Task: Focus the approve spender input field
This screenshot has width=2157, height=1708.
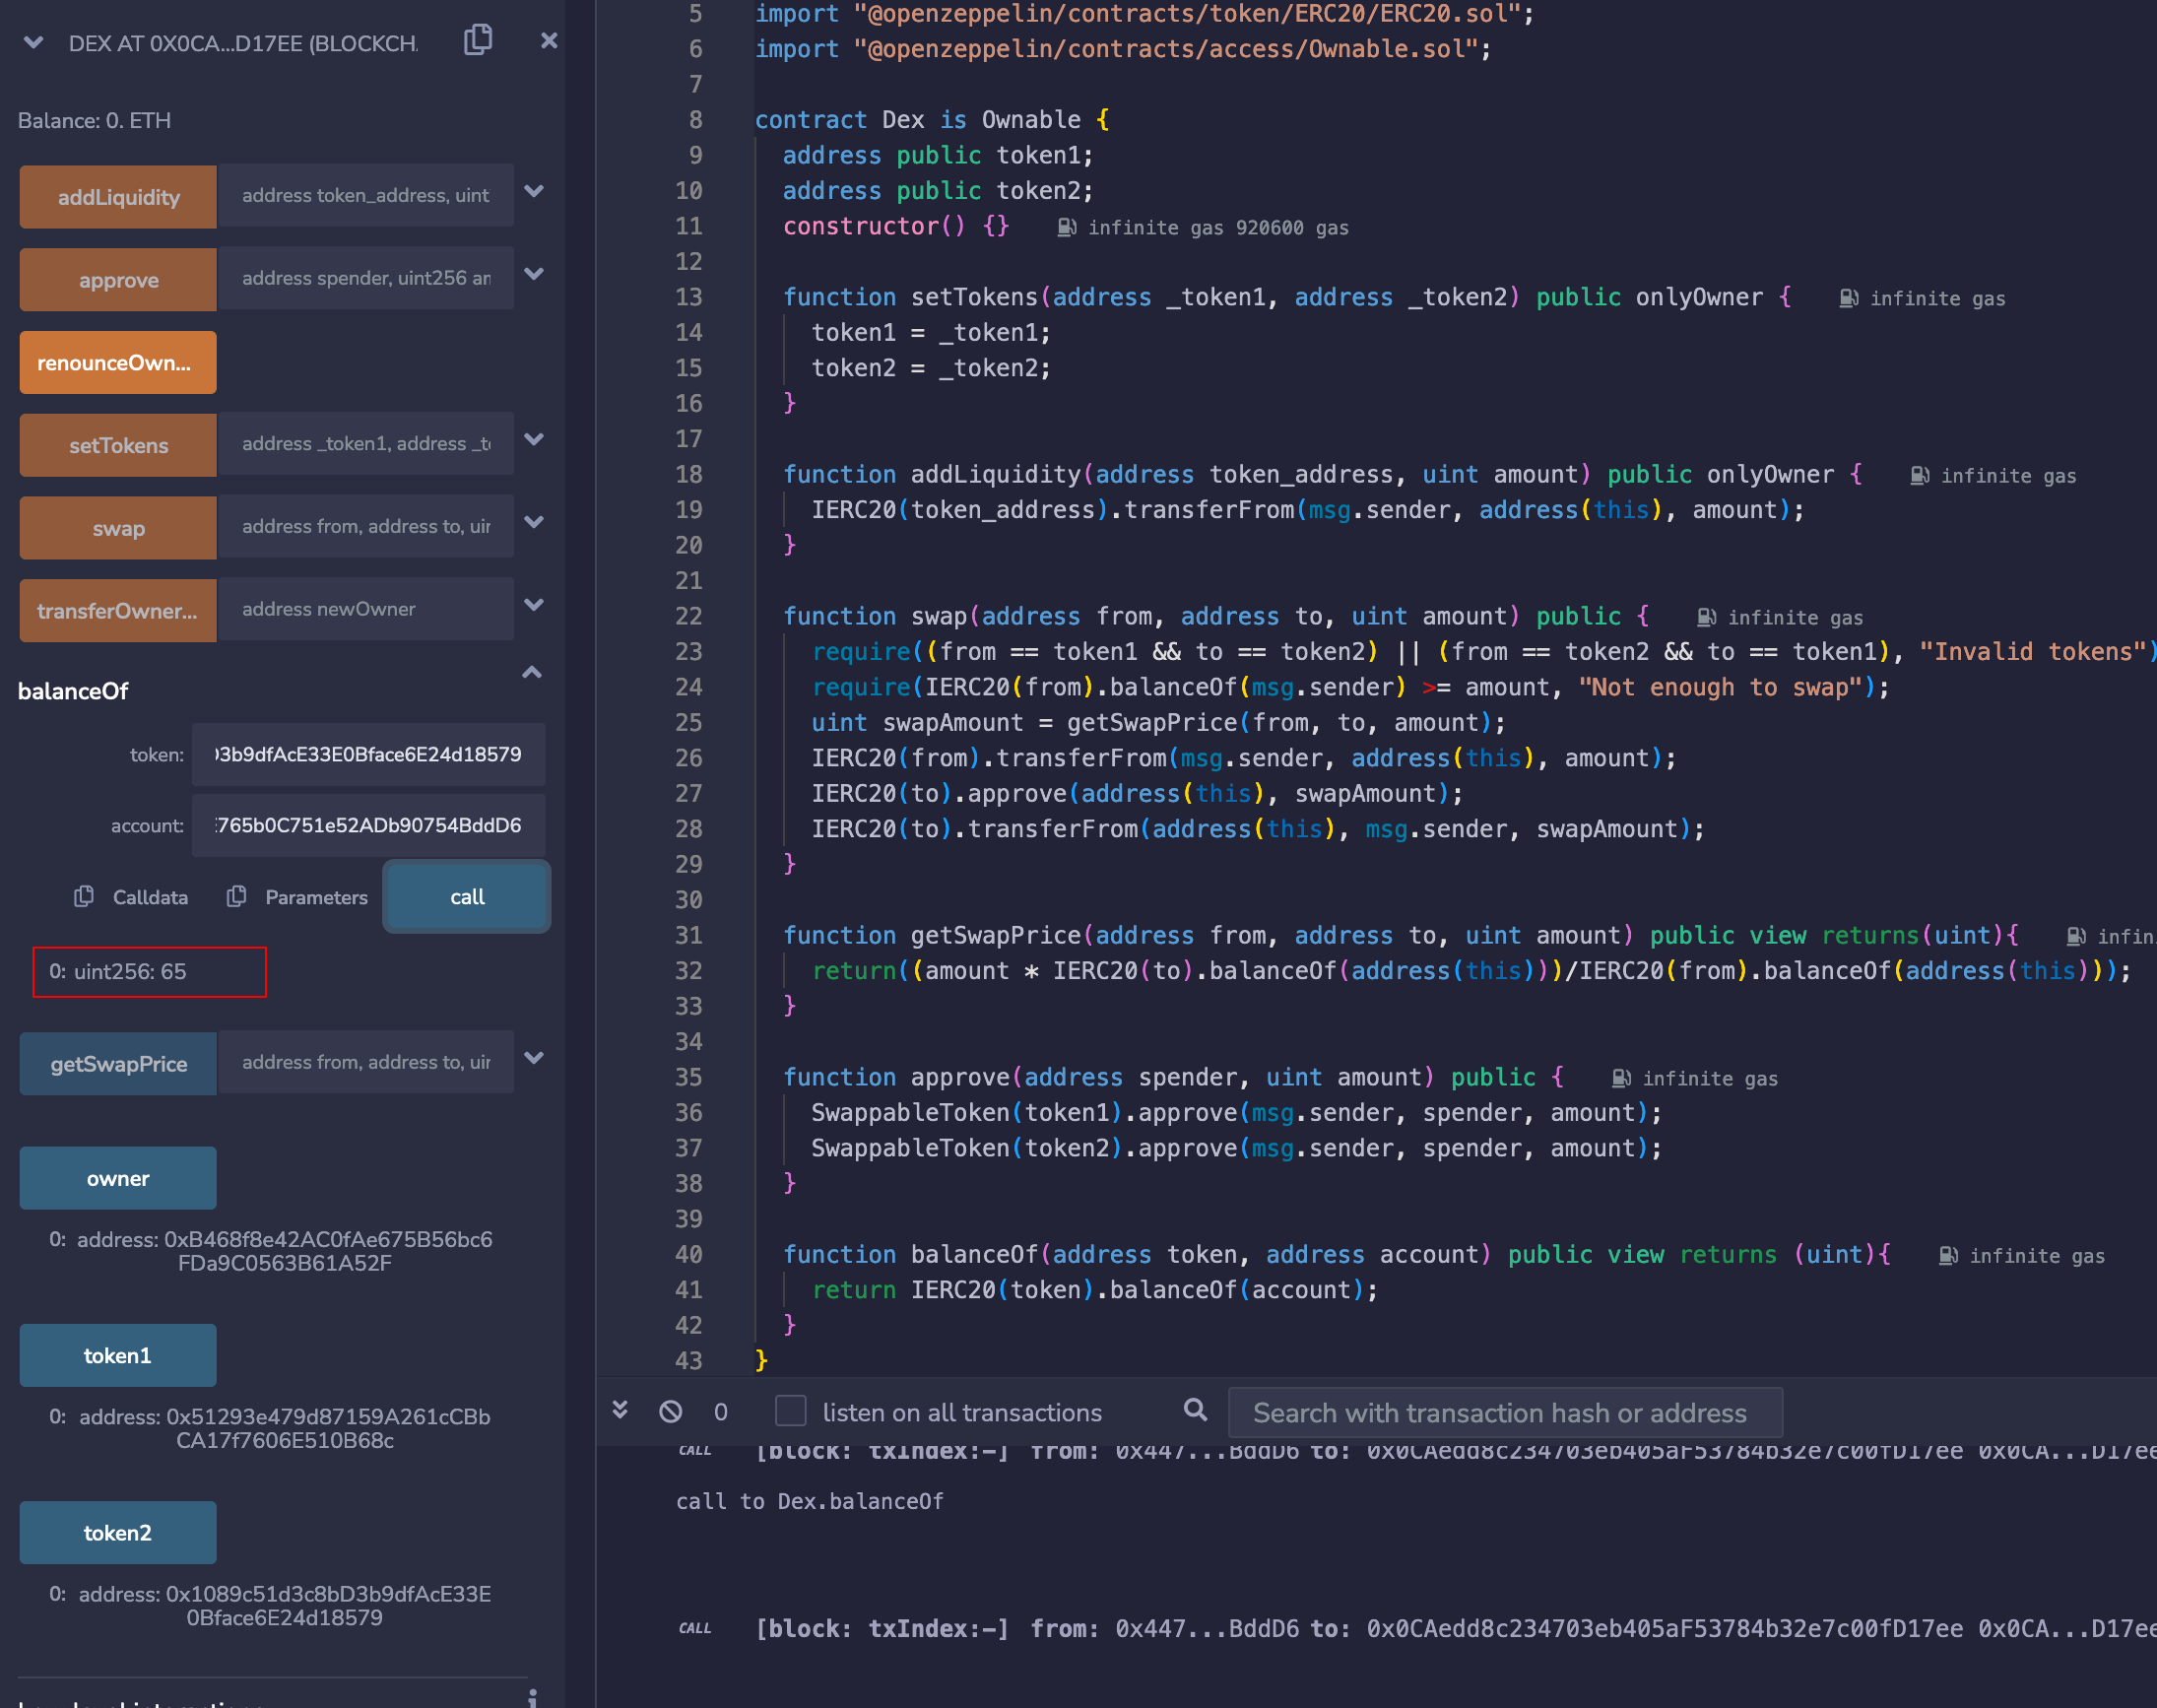Action: (x=366, y=278)
